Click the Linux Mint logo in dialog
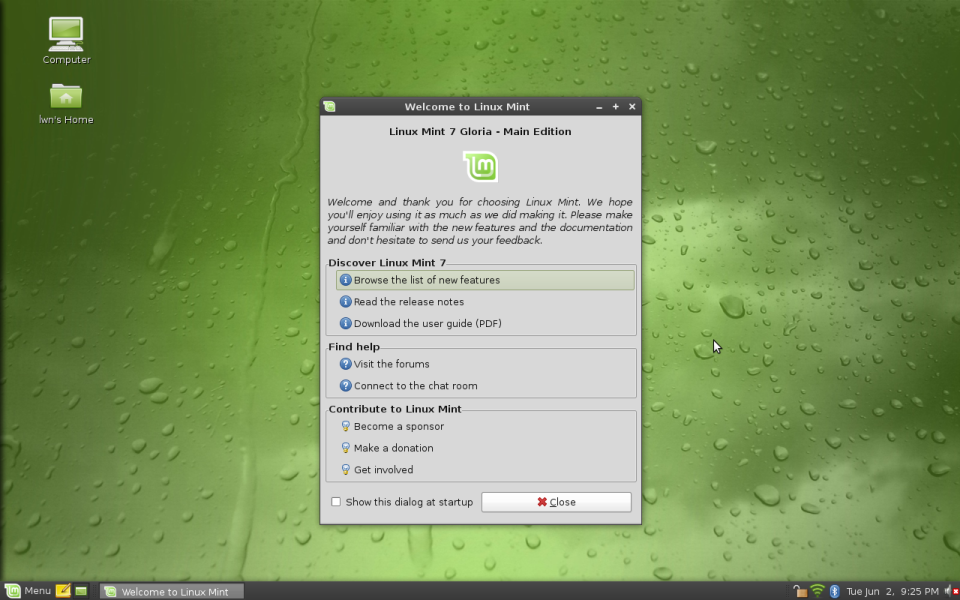The height and width of the screenshot is (600, 960). (x=480, y=166)
